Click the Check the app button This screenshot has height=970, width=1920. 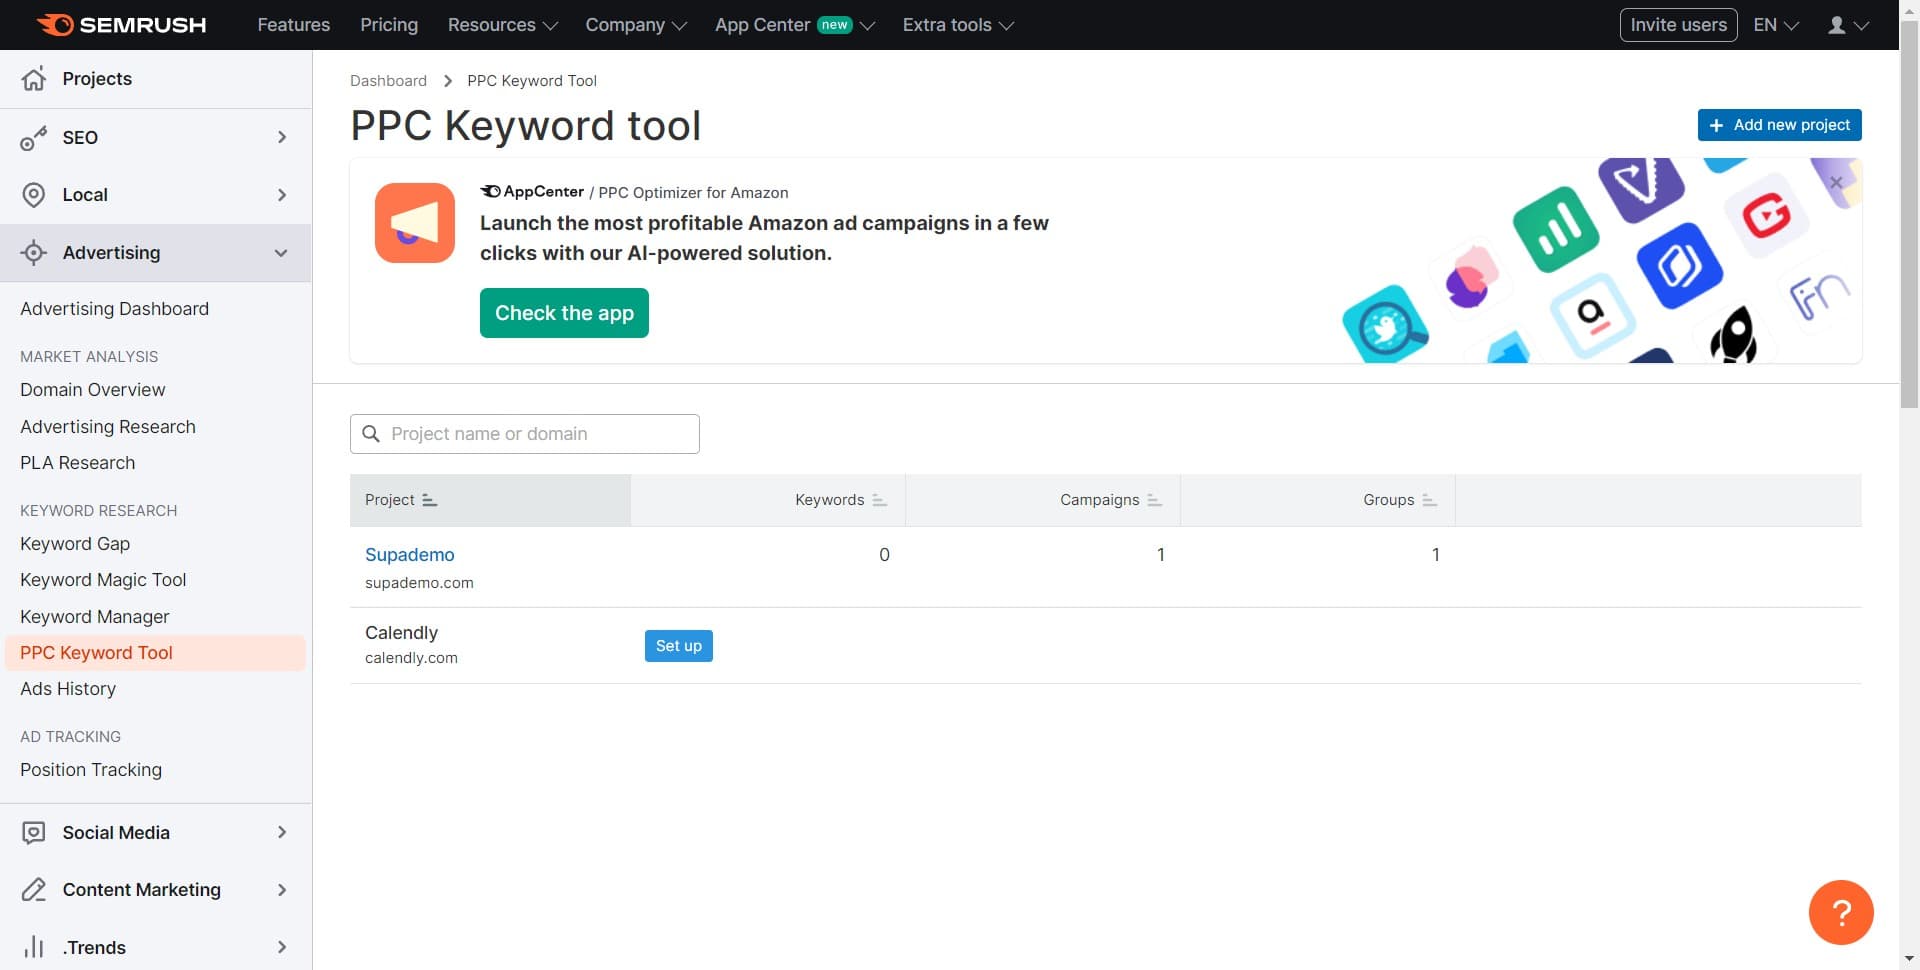click(x=564, y=312)
